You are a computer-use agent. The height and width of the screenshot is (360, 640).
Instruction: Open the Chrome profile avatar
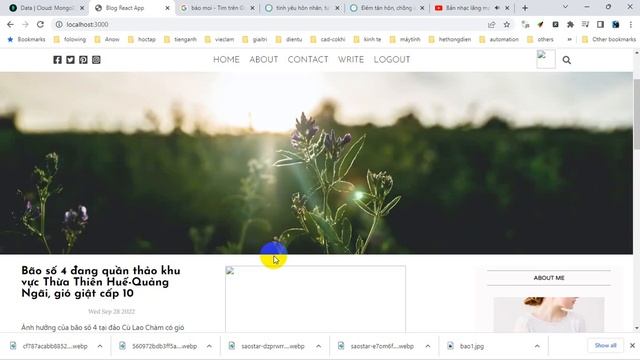616,24
